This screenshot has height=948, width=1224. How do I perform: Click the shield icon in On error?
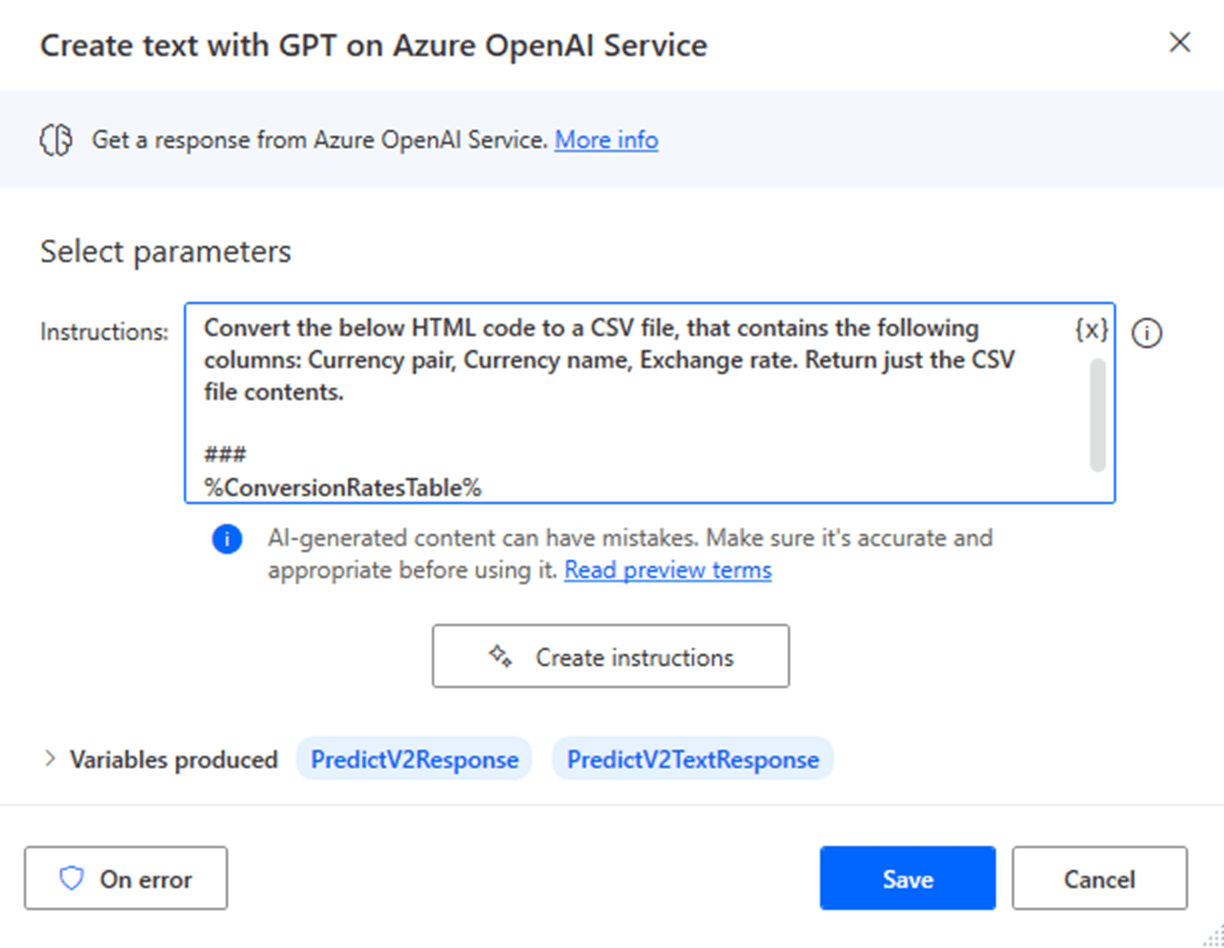pyautogui.click(x=71, y=879)
